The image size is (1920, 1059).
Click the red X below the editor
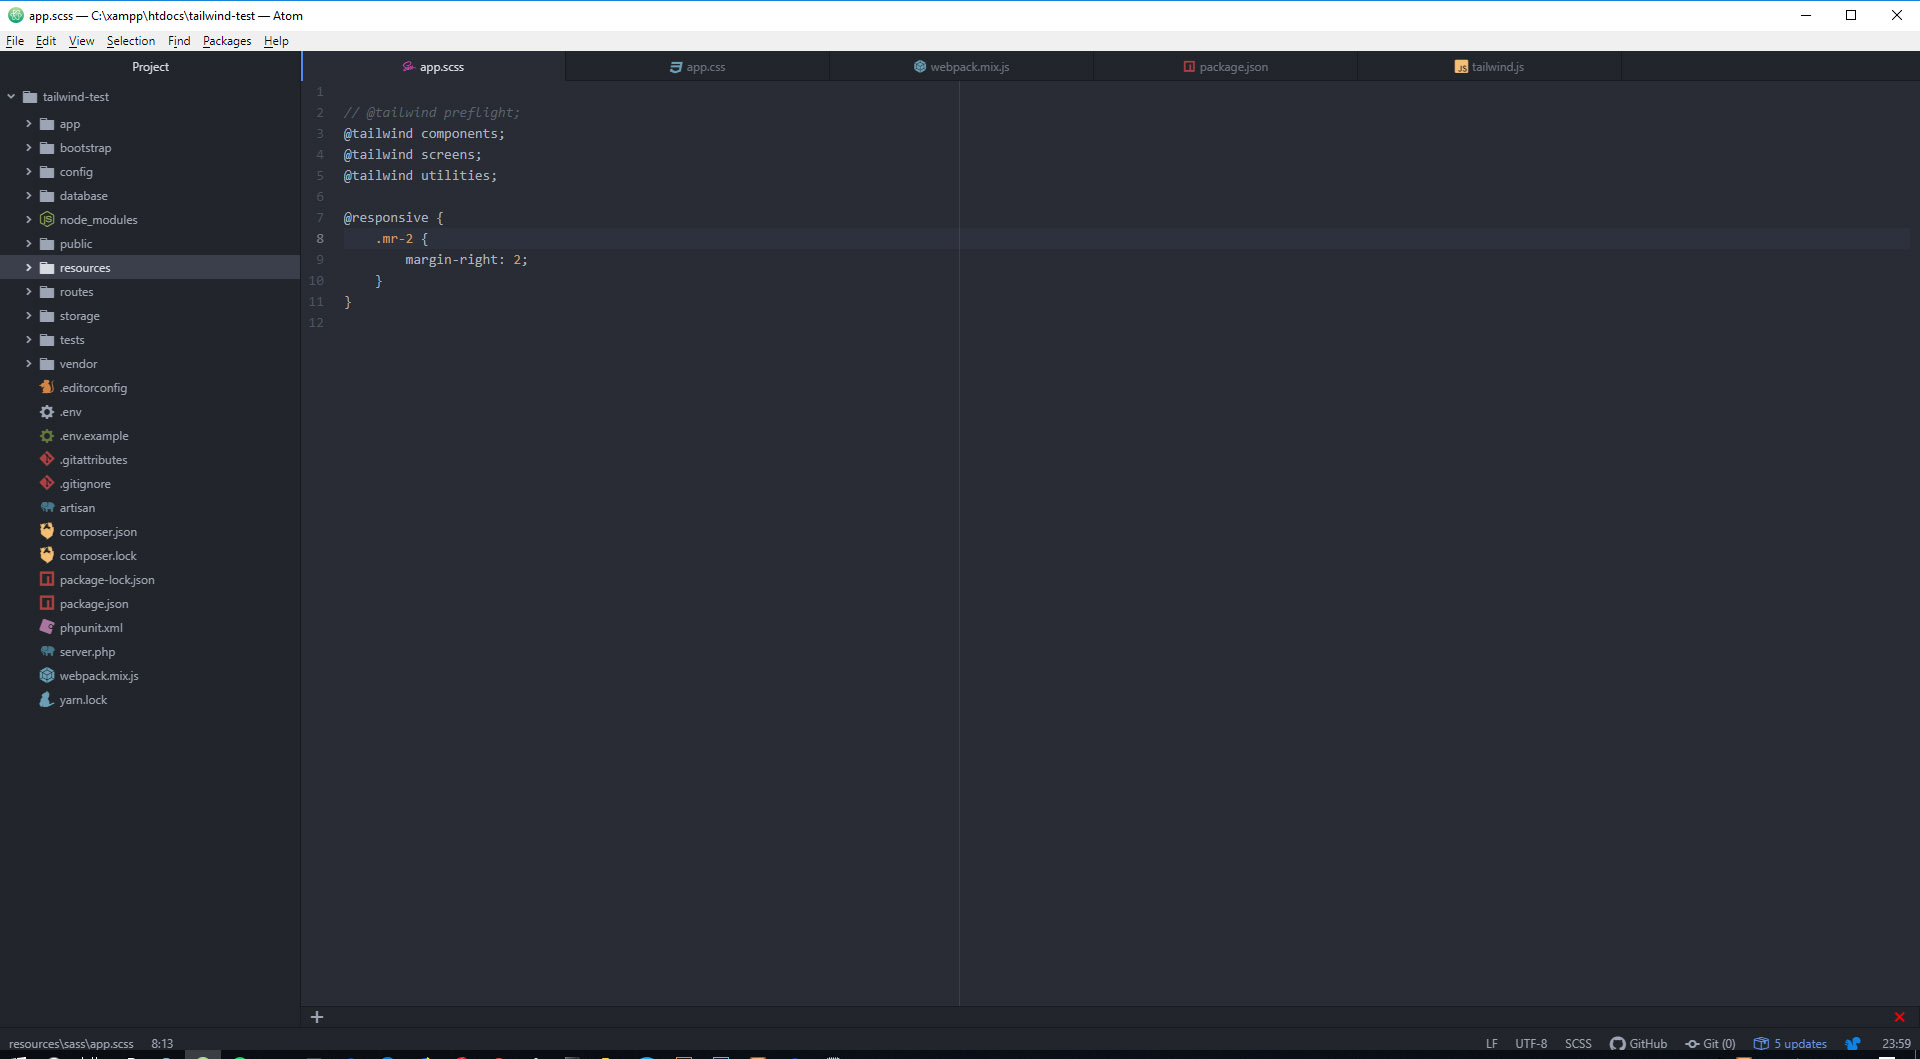pyautogui.click(x=1897, y=1017)
